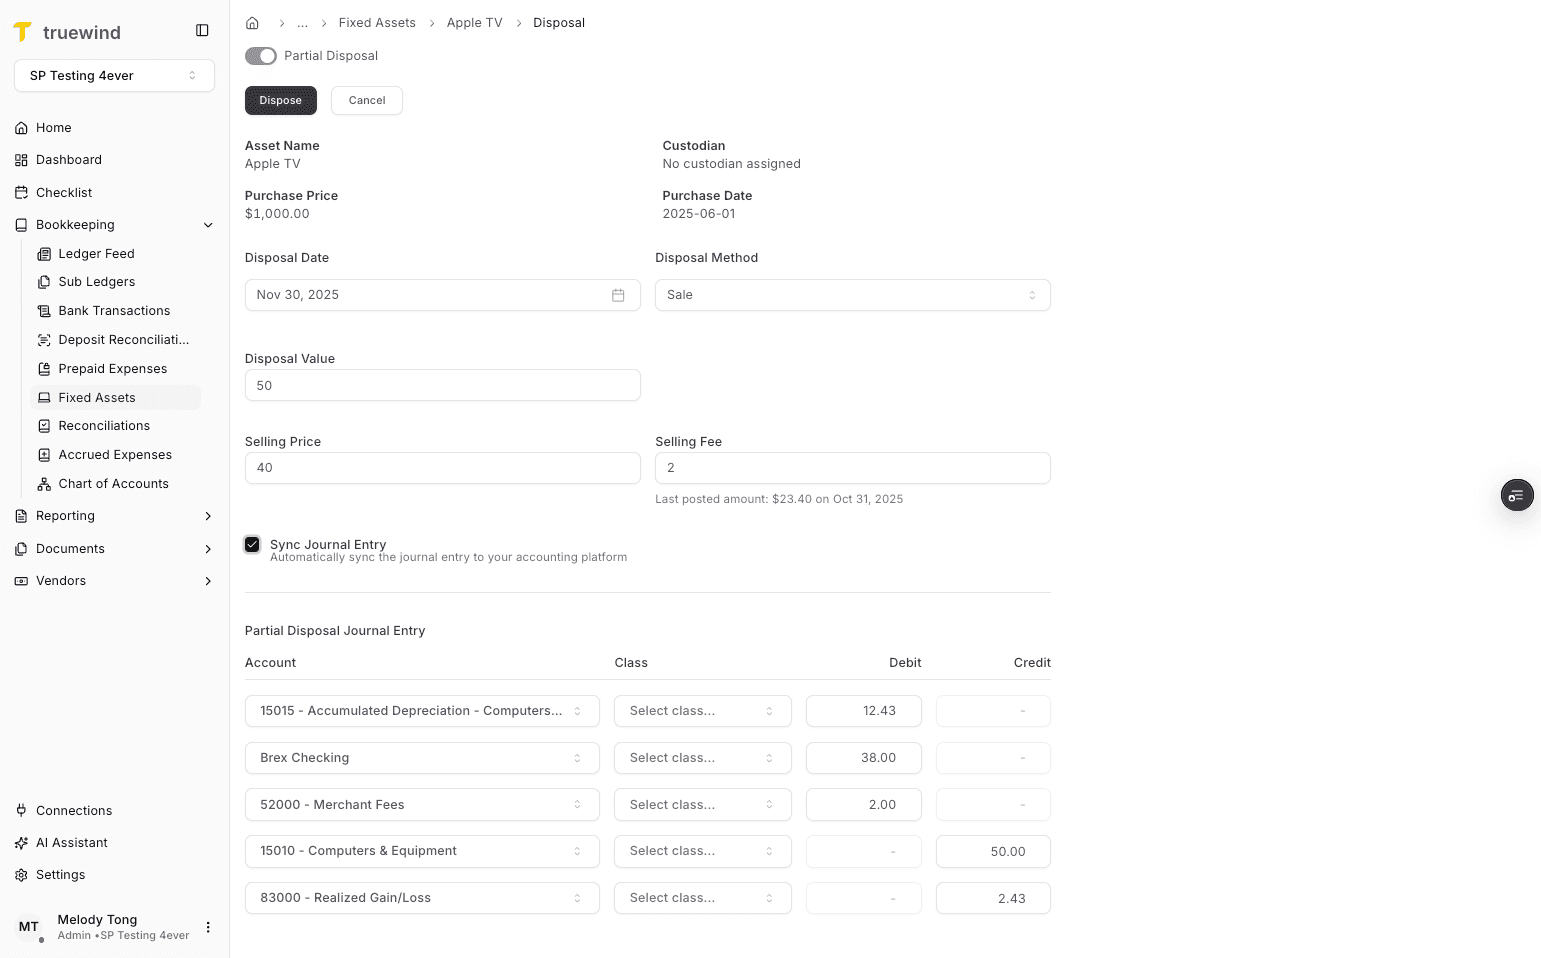Select the Connections plug icon
This screenshot has height=958, width=1541.
click(x=21, y=810)
